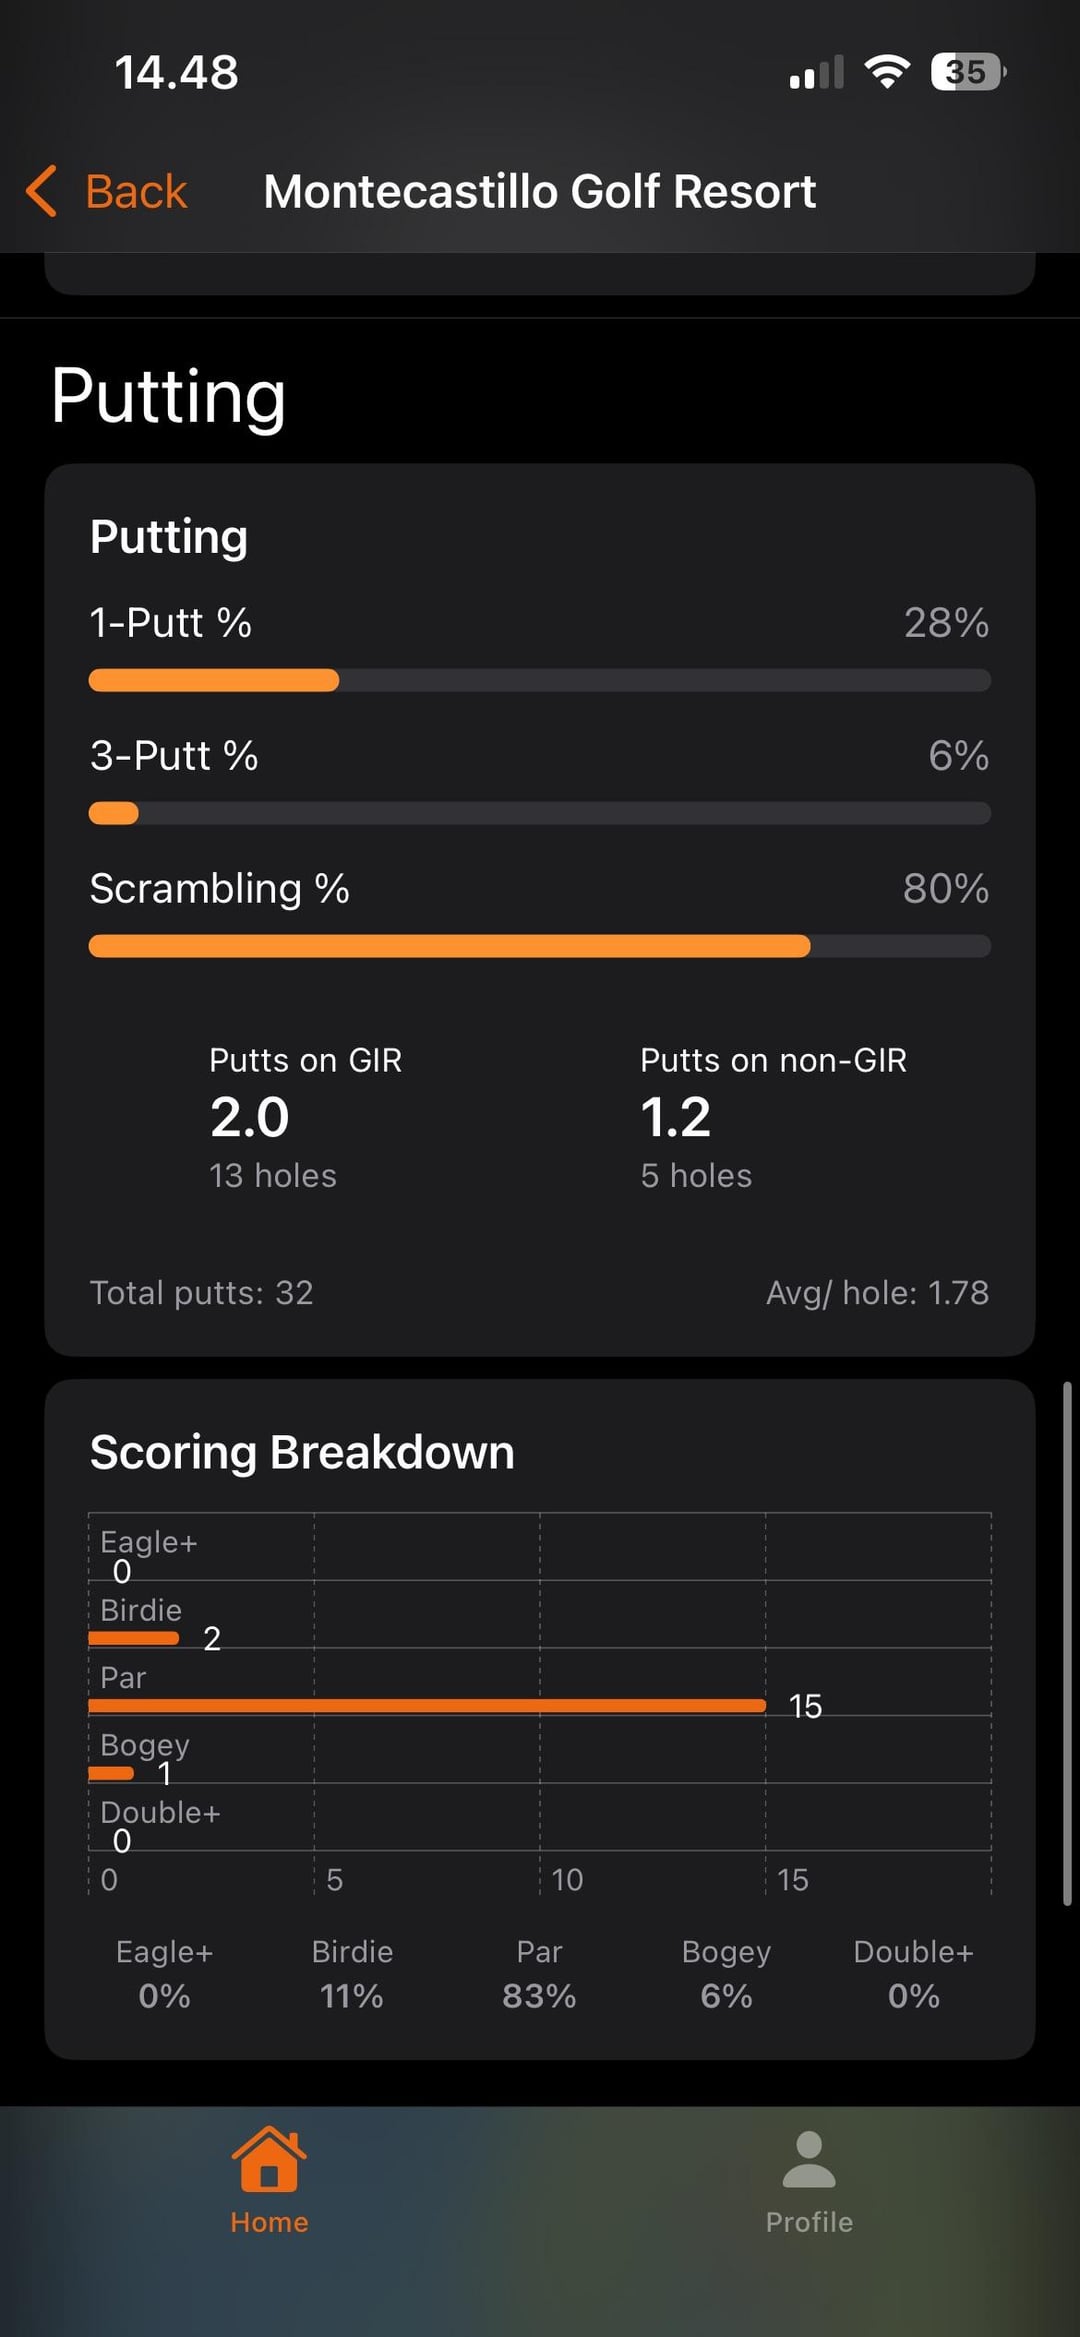Open the Home tab house icon

(269, 2159)
